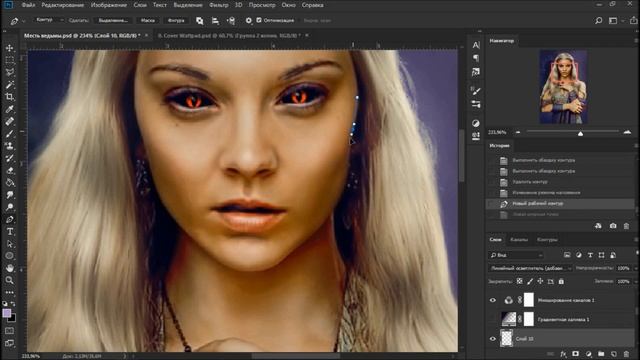Select the Smudge tool
The width and height of the screenshot is (640, 360).
coord(9,195)
